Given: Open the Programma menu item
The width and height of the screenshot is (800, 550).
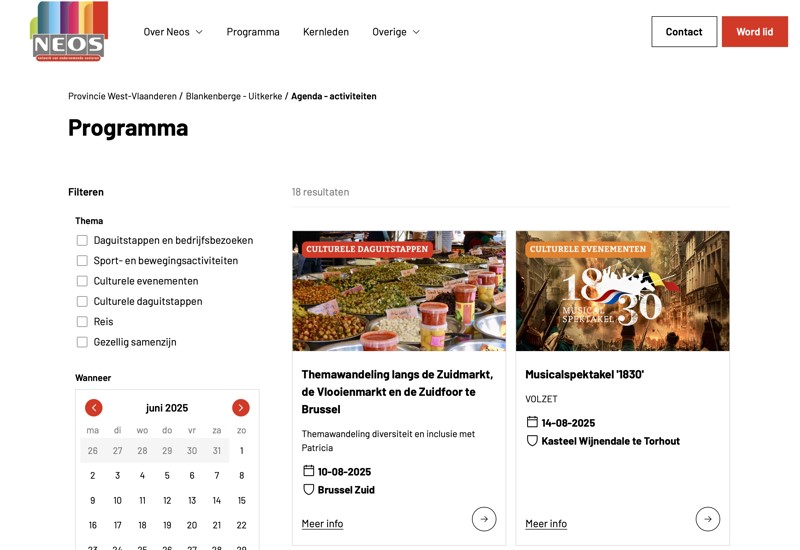Looking at the screenshot, I should tap(253, 32).
